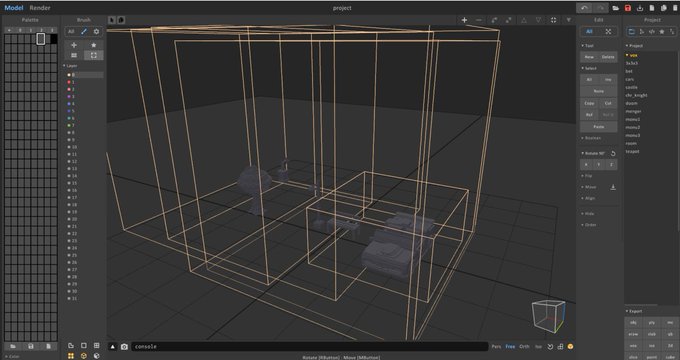Viewport: 680px width, 360px height.
Task: Switch camera to Free mode
Action: 510,347
